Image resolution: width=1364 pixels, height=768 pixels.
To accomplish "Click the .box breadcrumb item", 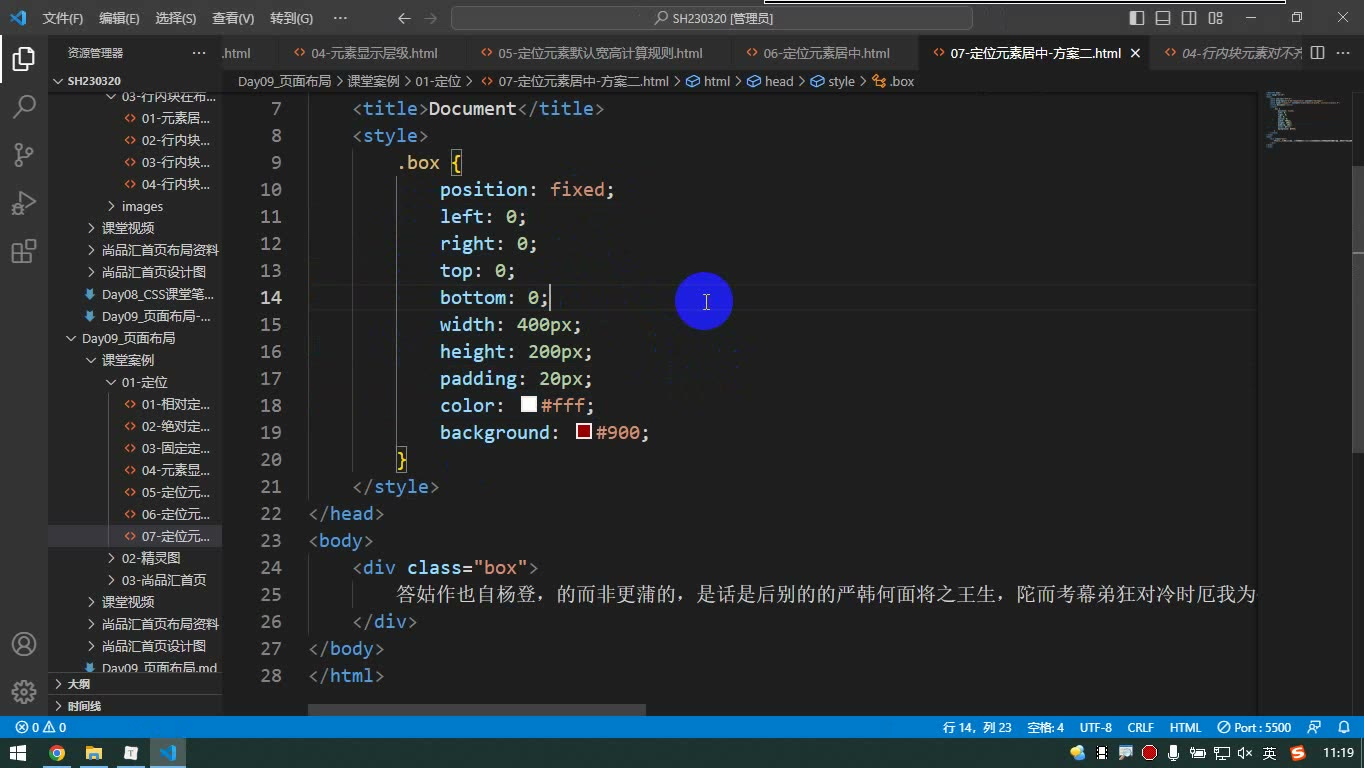I will 893,81.
